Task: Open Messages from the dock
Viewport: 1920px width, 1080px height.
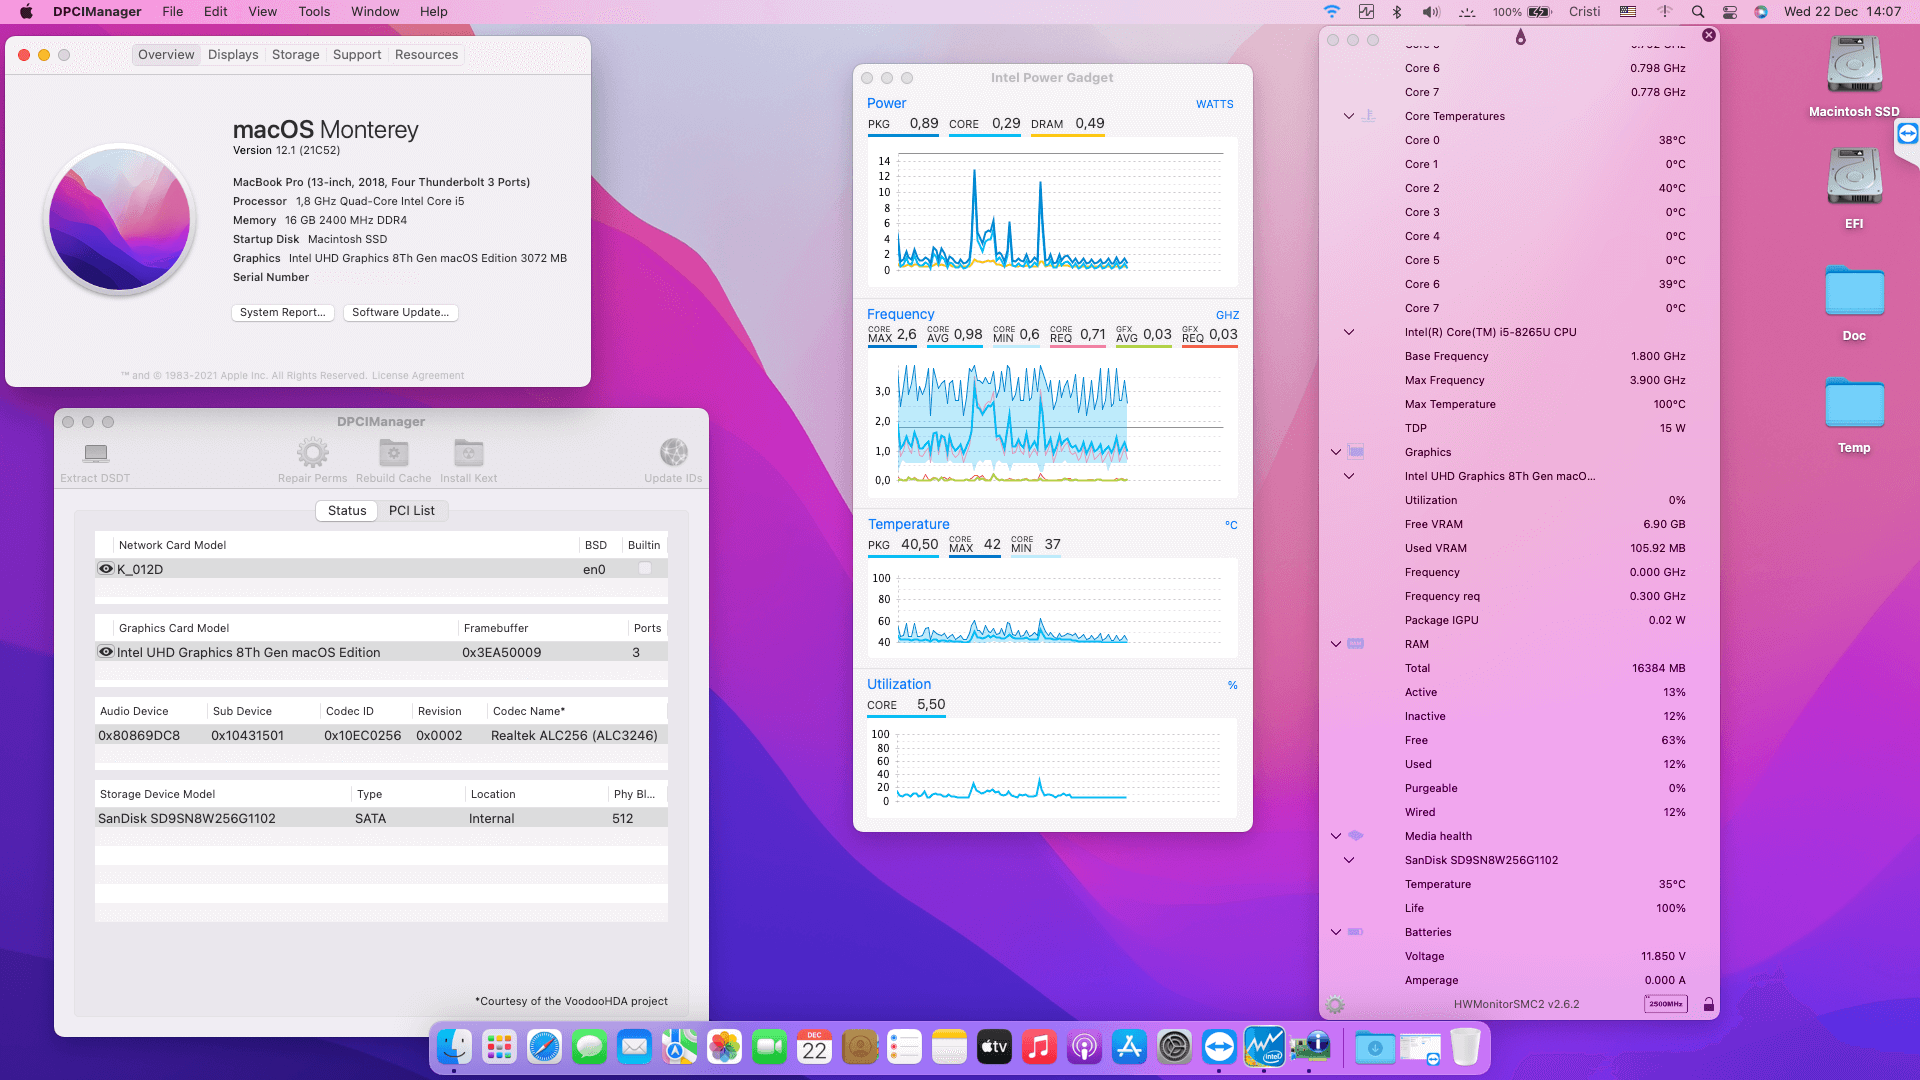Action: 589,1047
